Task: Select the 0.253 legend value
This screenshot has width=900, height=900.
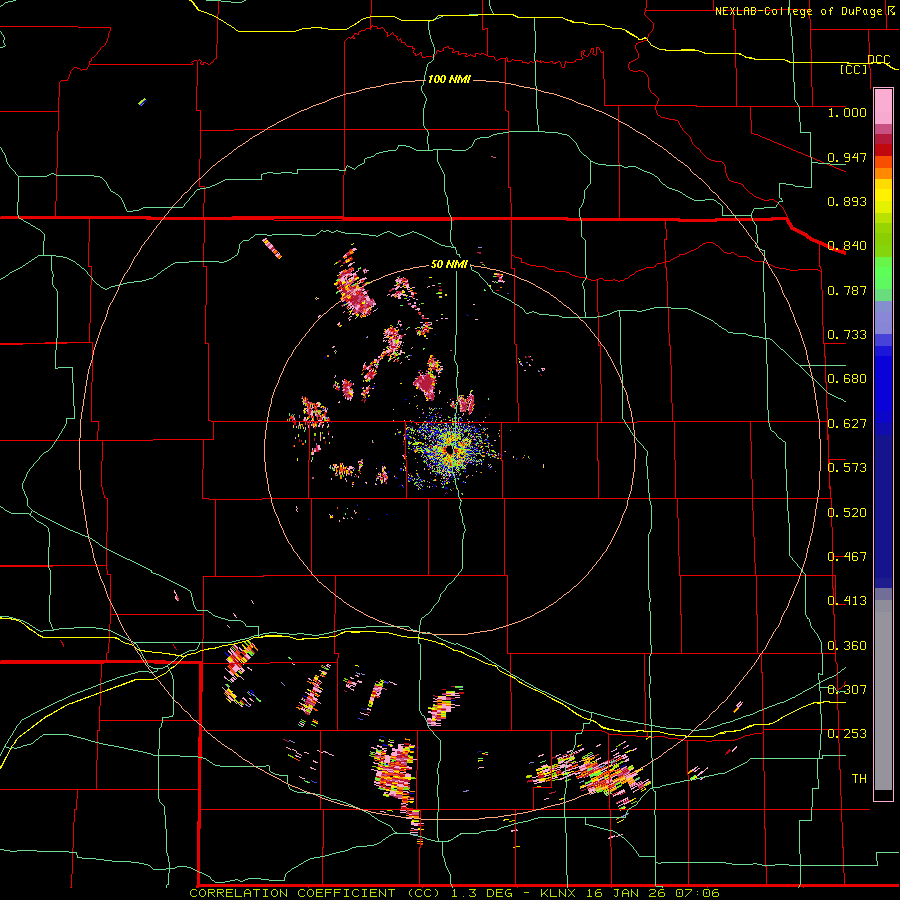Action: 847,734
